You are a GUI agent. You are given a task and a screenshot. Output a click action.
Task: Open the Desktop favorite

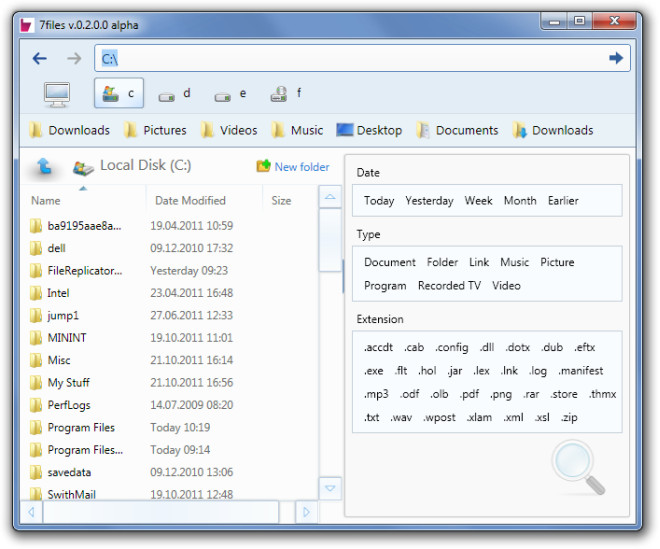tap(369, 130)
